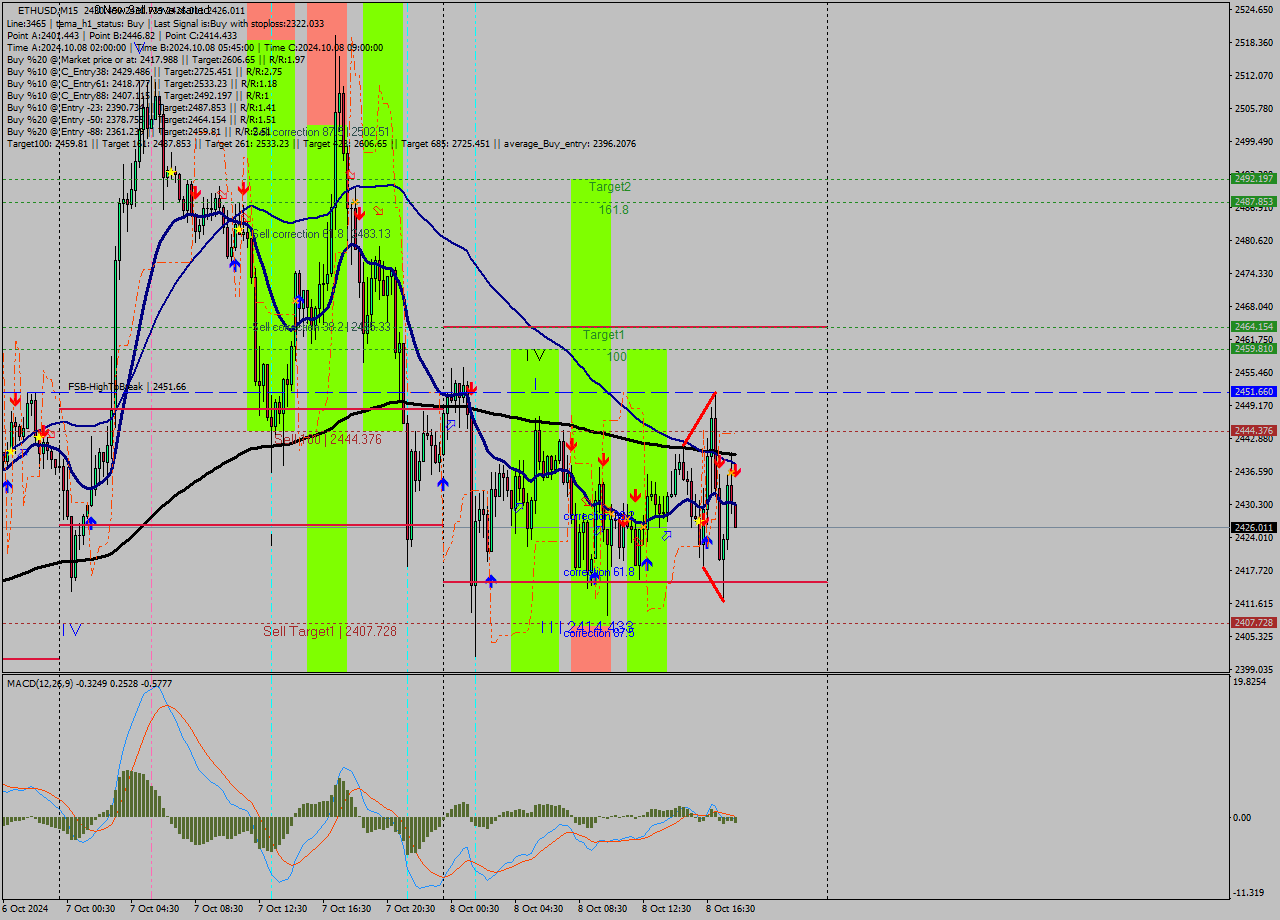The image size is (1280, 920).
Task: Click the blue correction 61.8 label
Action: (x=598, y=572)
